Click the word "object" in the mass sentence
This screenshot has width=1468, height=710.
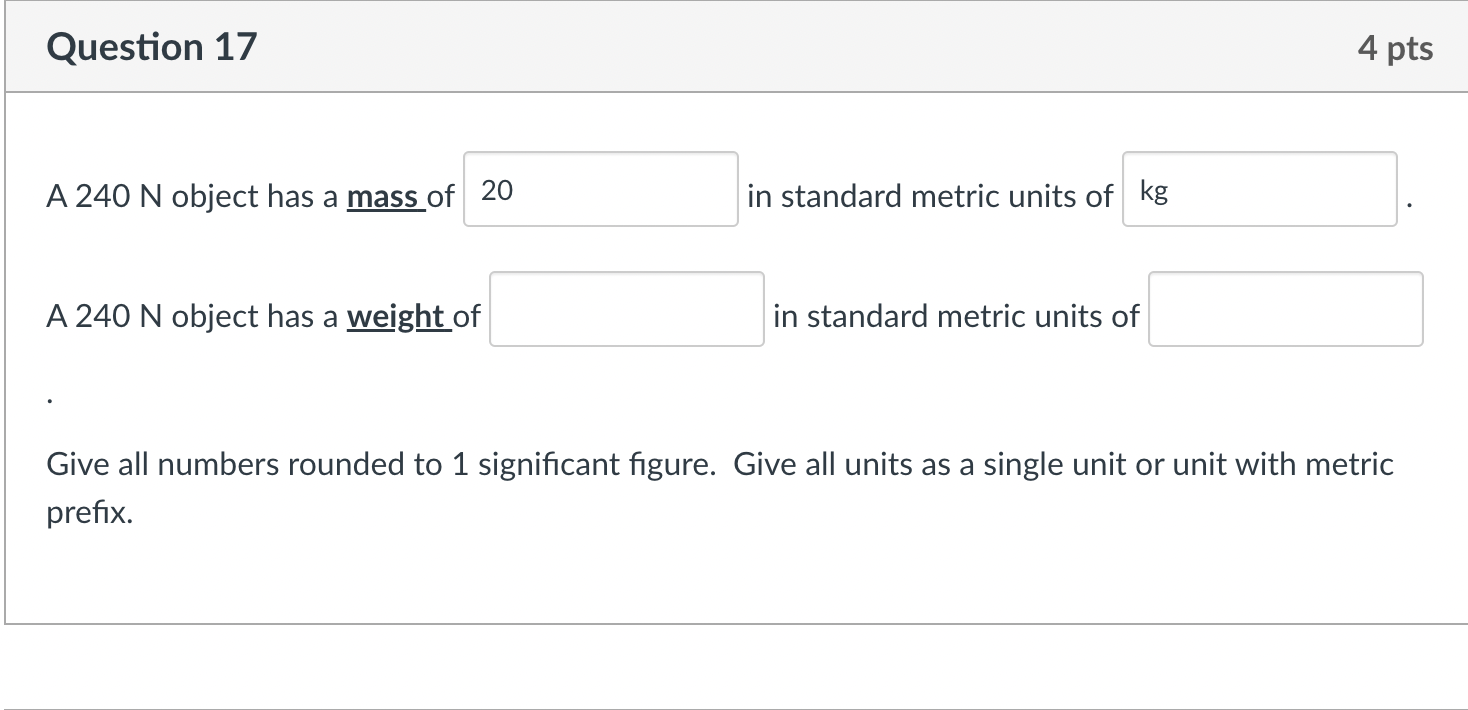[215, 197]
